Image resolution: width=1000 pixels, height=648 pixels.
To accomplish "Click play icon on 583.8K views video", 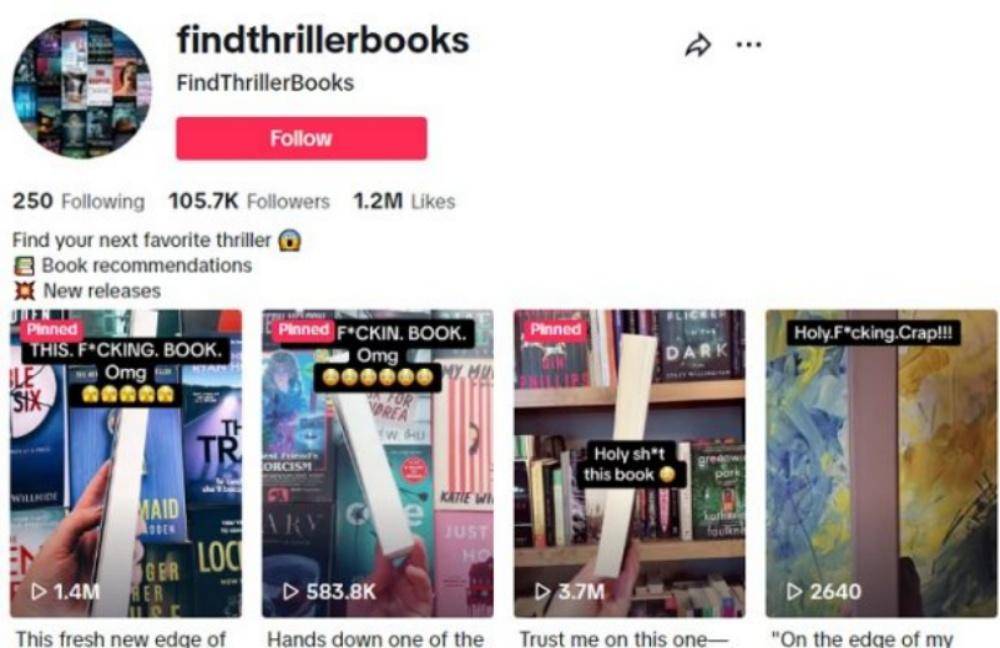I will click(x=291, y=592).
